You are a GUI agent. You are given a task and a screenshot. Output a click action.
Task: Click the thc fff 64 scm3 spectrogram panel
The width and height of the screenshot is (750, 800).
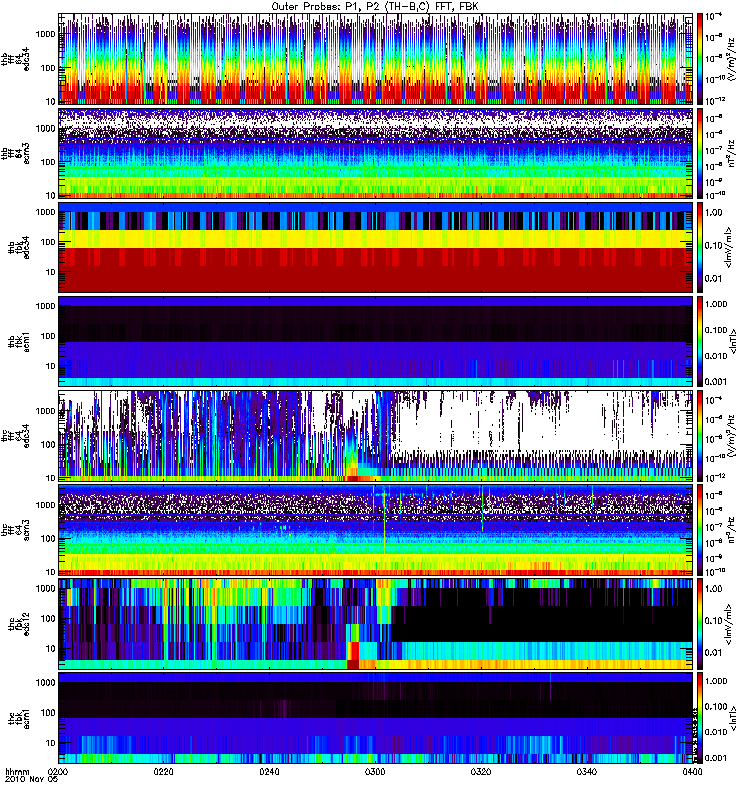[x=376, y=530]
